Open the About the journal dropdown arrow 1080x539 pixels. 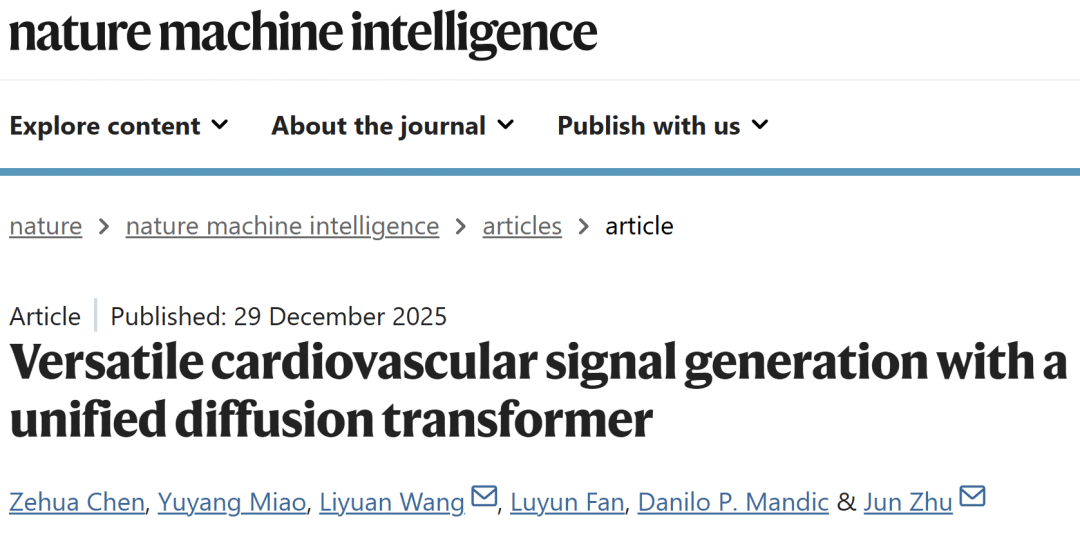(505, 125)
